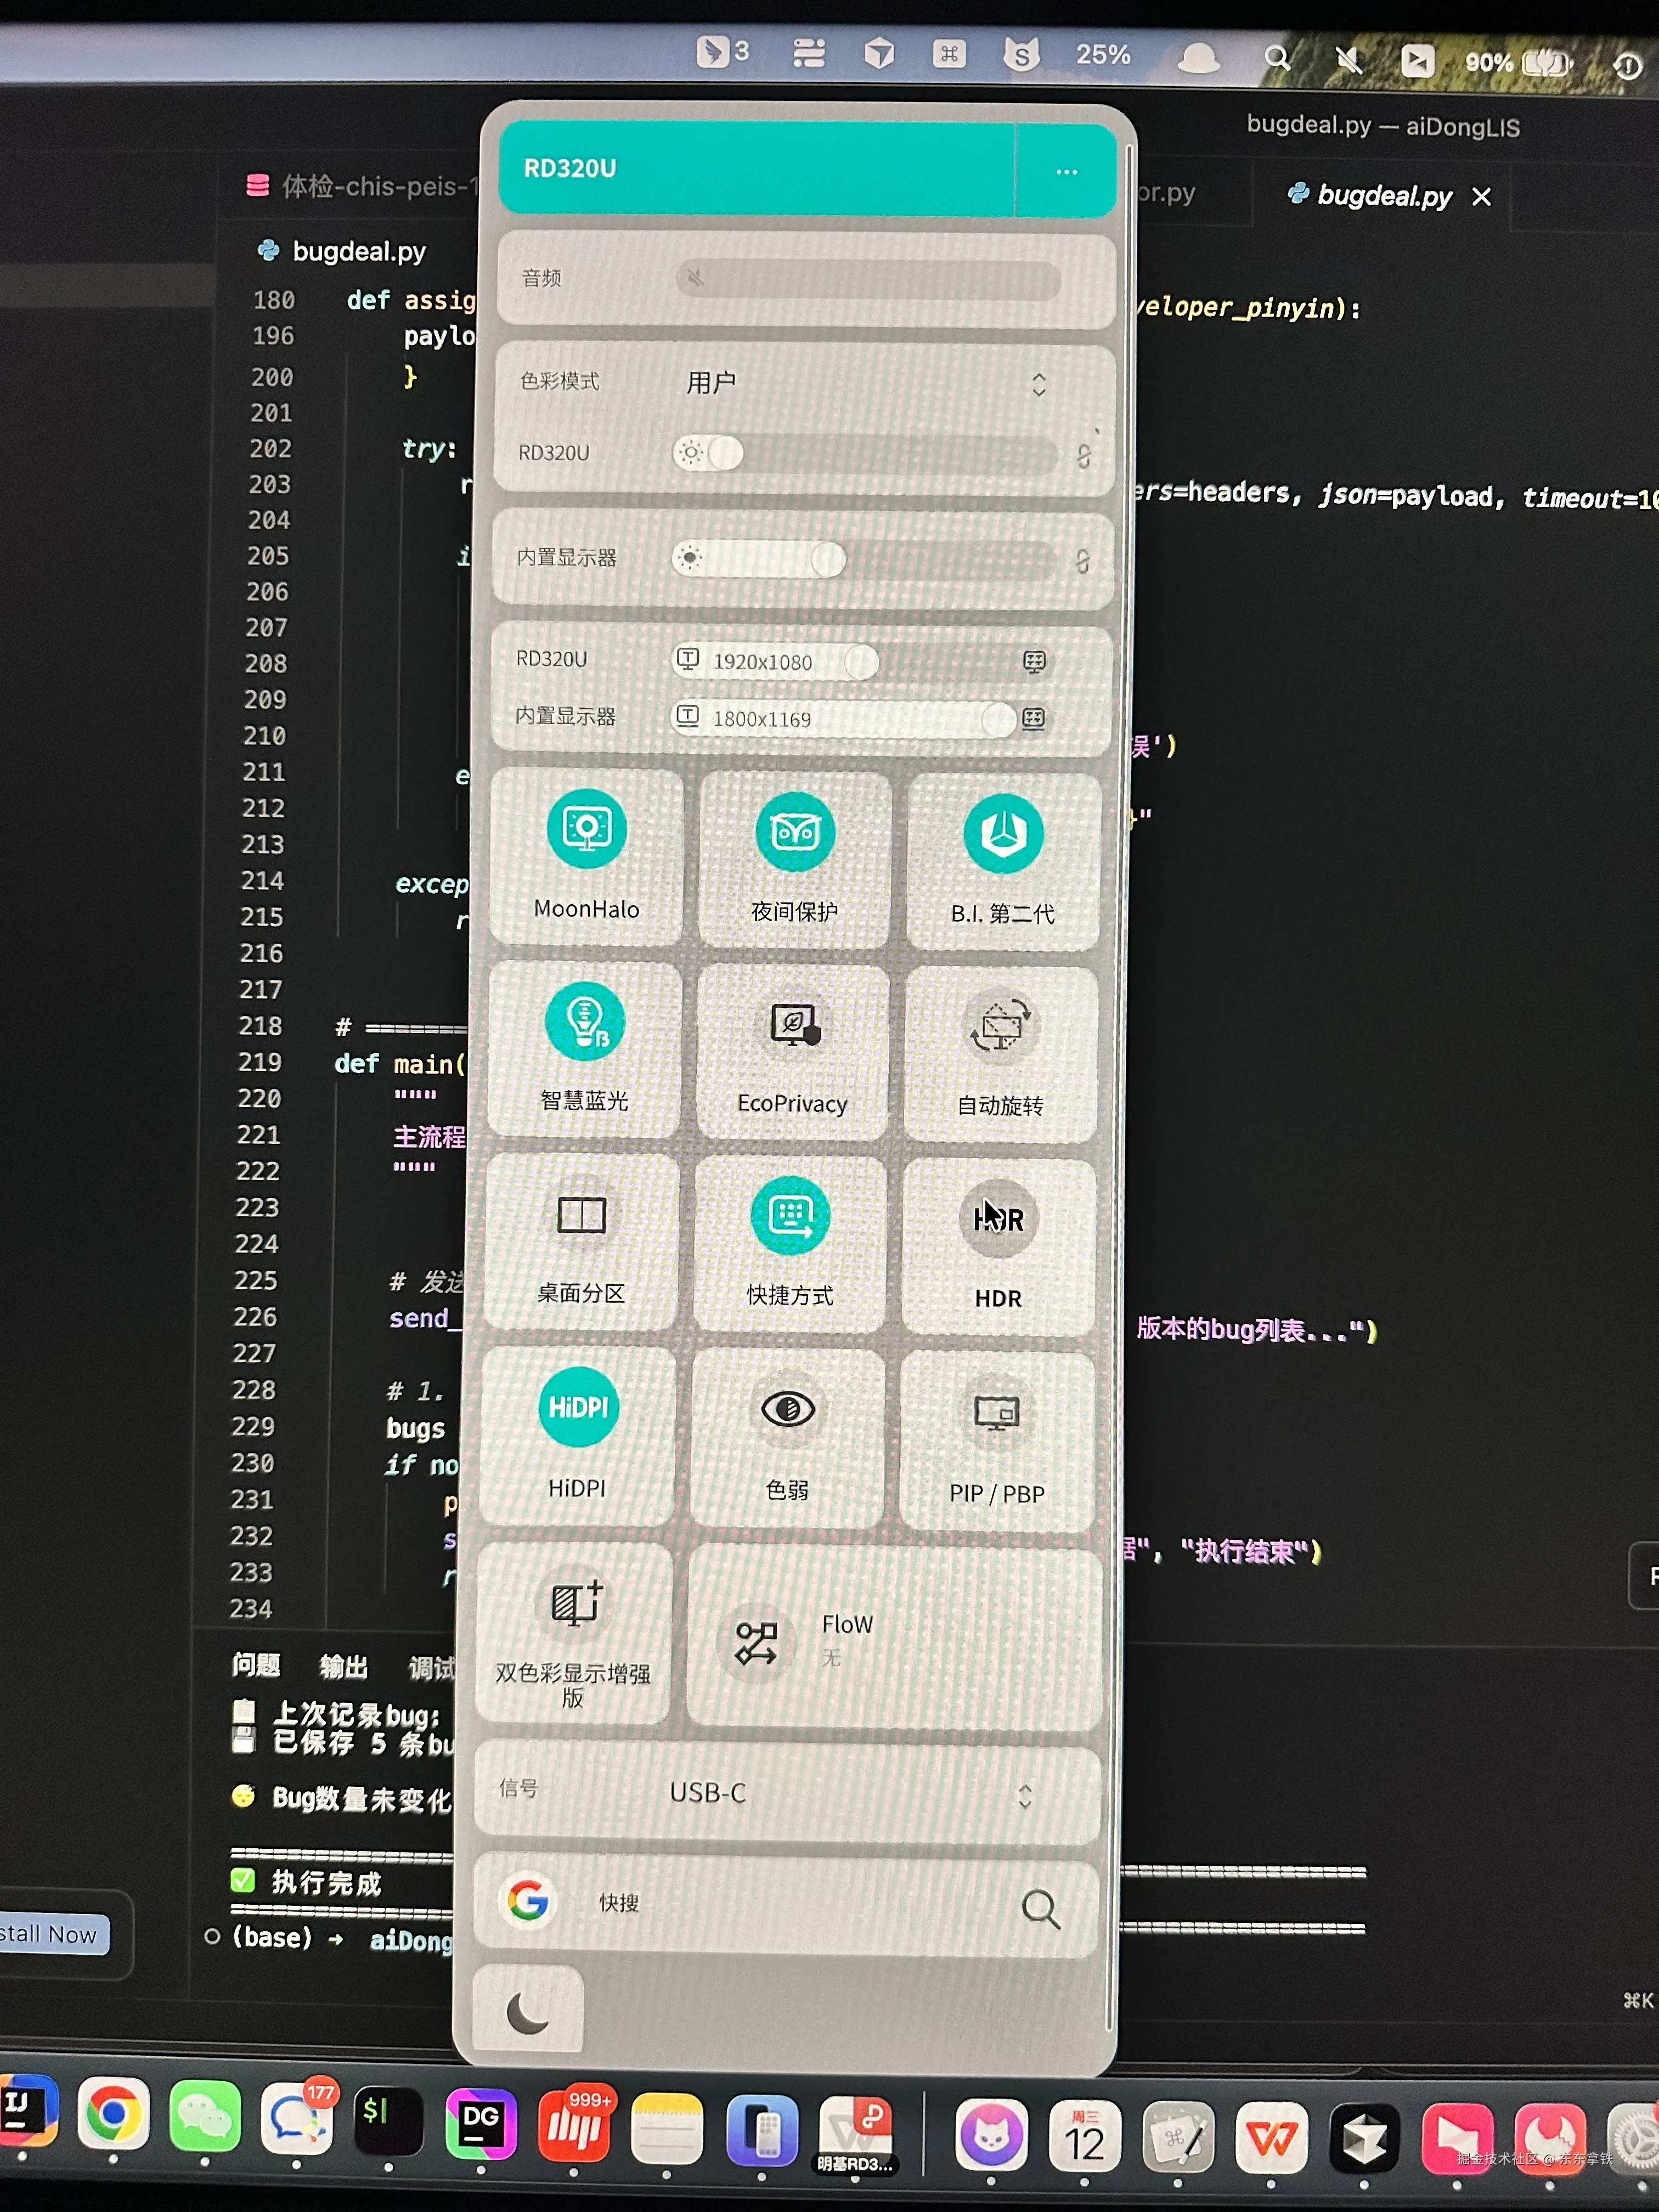Image resolution: width=1659 pixels, height=2212 pixels.
Task: Open the RD320U header three-dots menu
Action: tap(1066, 172)
